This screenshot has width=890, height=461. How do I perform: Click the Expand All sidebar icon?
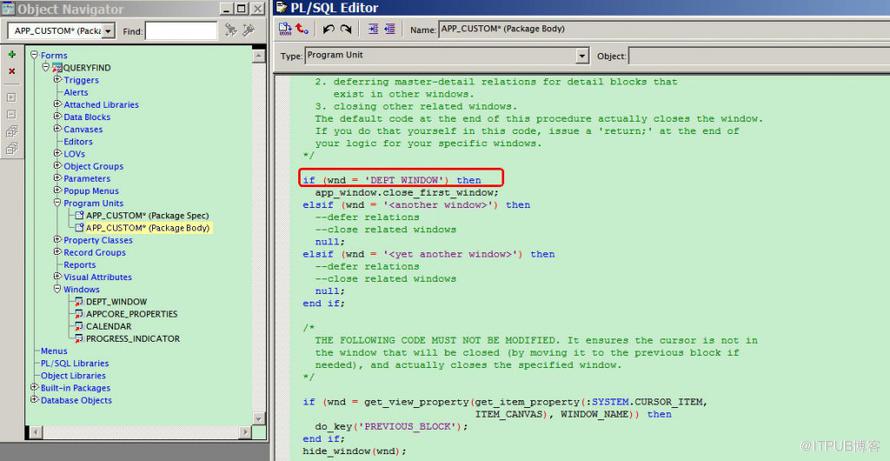click(x=11, y=131)
